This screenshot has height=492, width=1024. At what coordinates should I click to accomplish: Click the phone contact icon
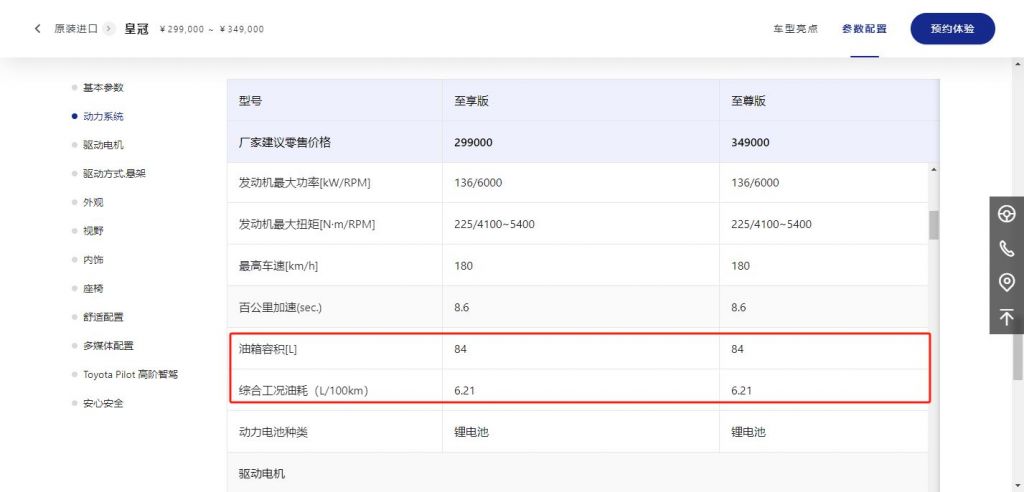1006,248
